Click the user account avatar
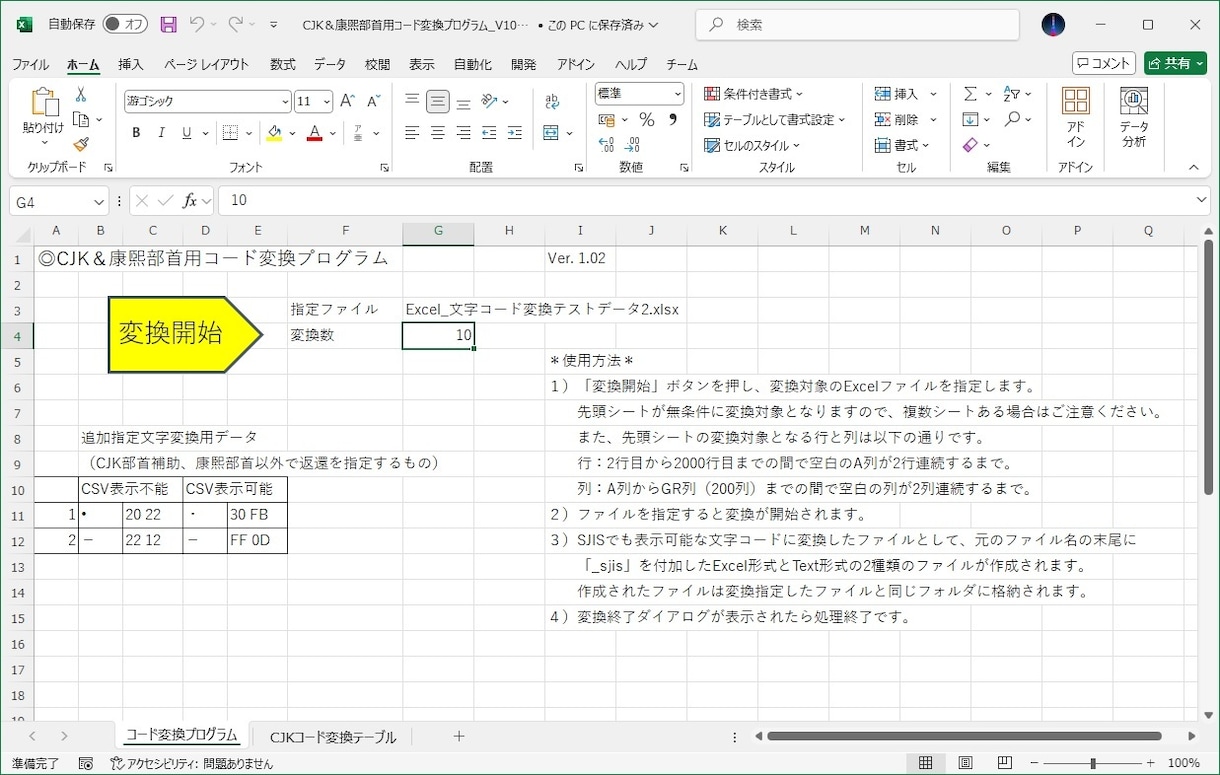Image resolution: width=1220 pixels, height=775 pixels. pyautogui.click(x=1053, y=24)
